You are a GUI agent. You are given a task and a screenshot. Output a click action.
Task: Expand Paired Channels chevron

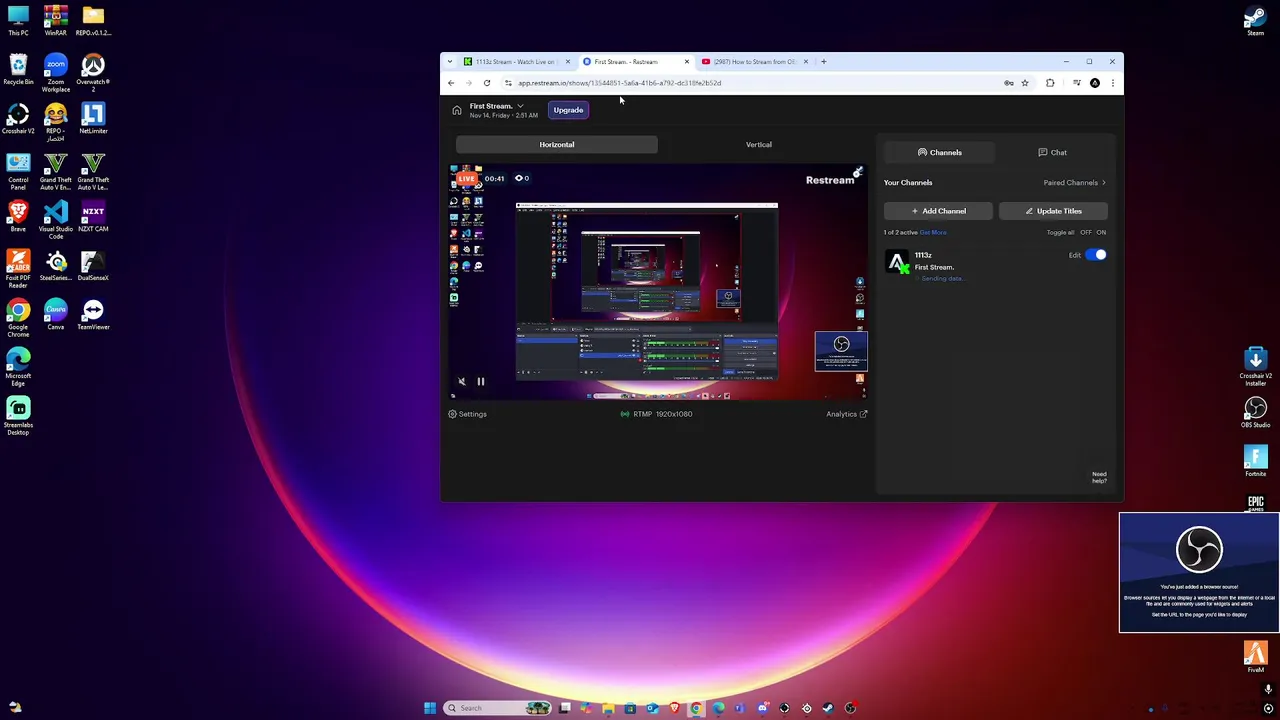point(1103,183)
